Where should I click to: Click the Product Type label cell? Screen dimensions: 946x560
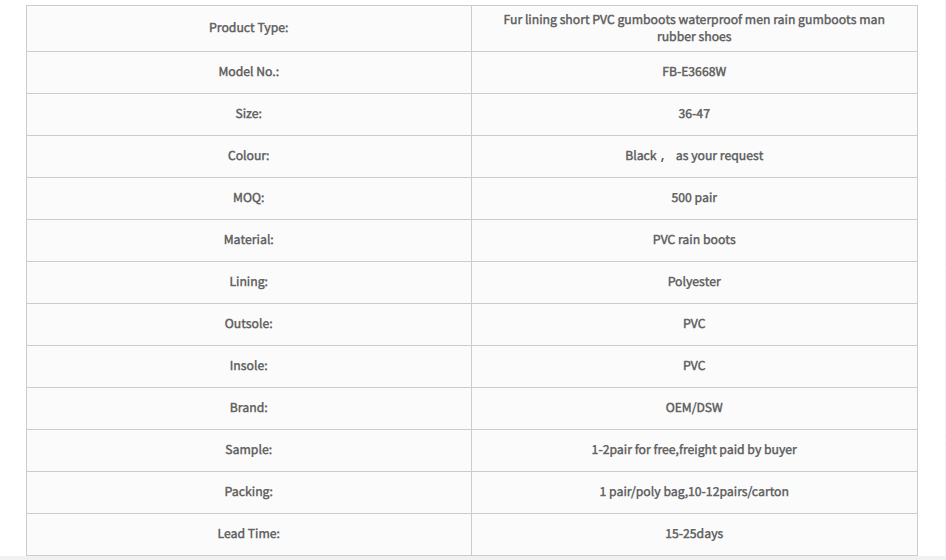249,28
